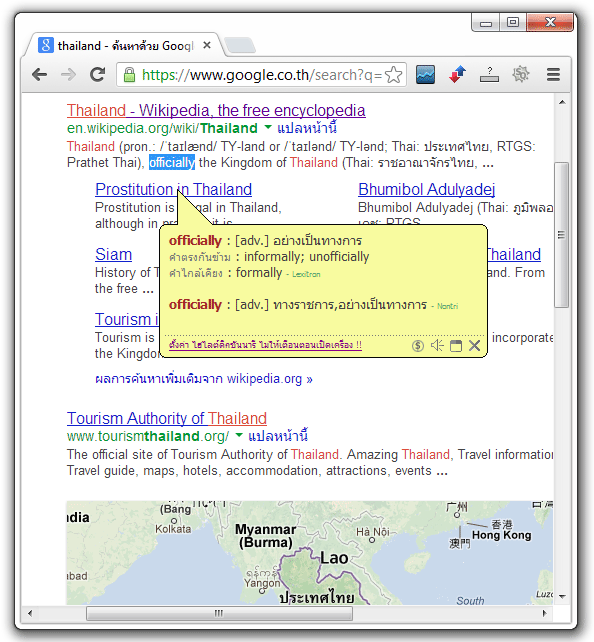594x642 pixels.
Task: Click แปลหน้านี้ next to Wikipedia URL
Action: [x=307, y=128]
